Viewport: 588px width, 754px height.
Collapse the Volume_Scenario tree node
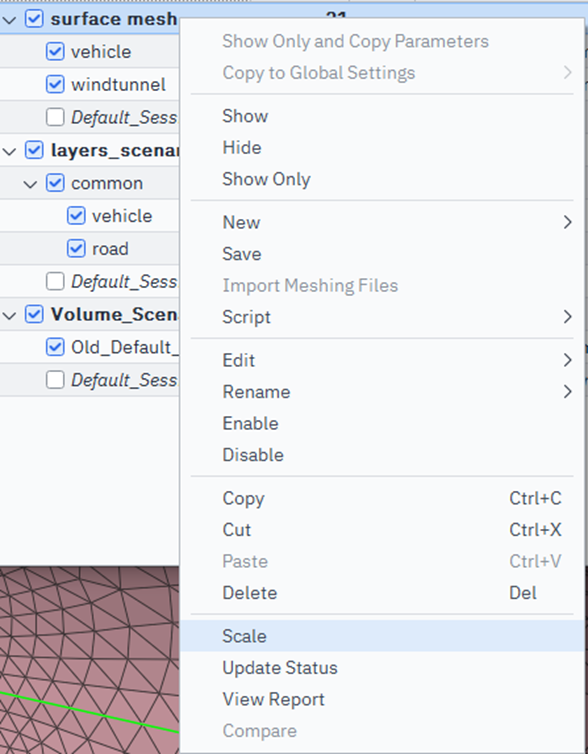10,316
